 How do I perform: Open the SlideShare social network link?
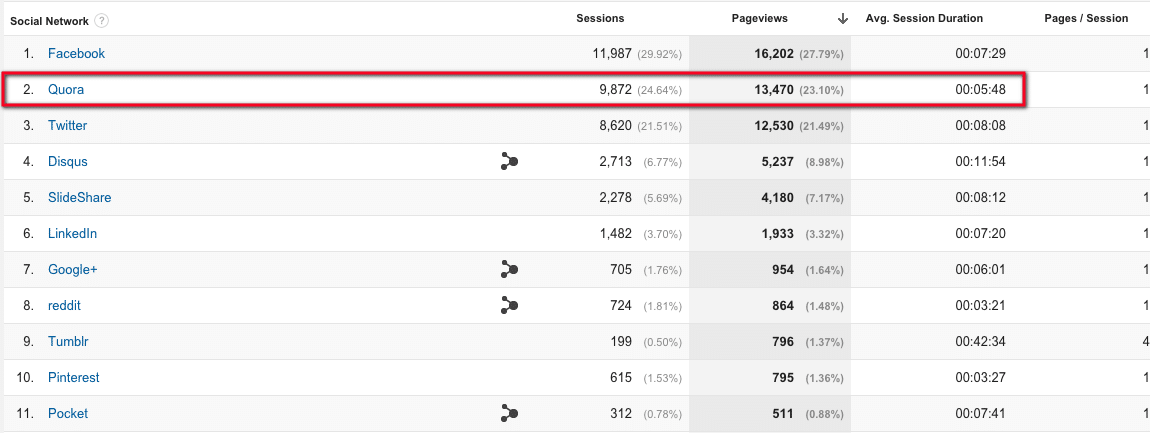click(x=79, y=197)
